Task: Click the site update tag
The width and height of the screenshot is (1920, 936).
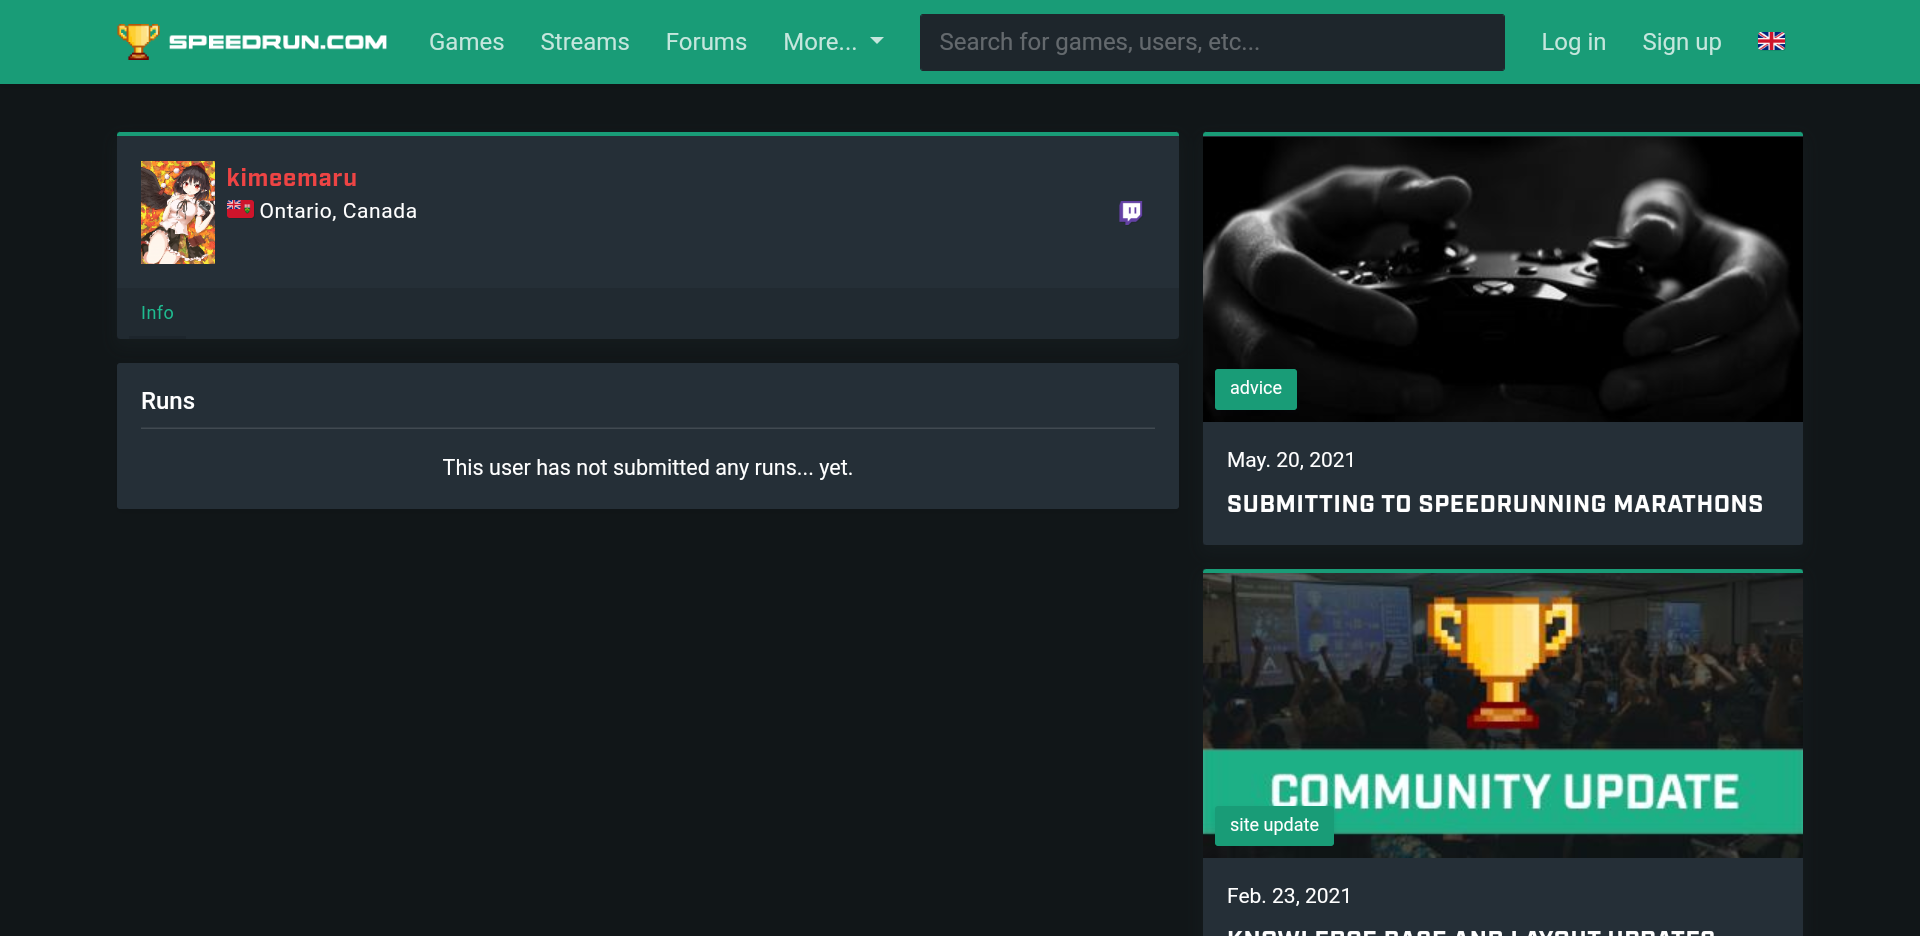Action: click(x=1274, y=826)
